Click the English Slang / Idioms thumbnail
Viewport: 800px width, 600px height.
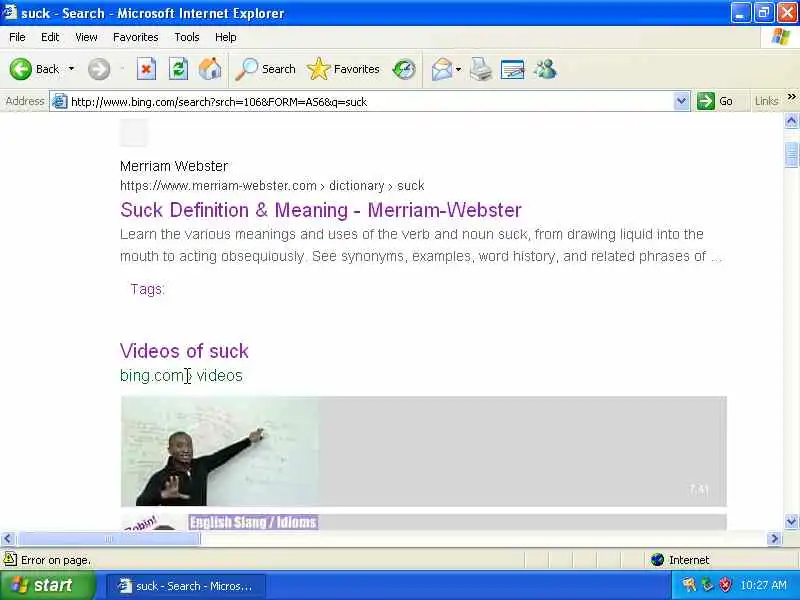[x=220, y=522]
